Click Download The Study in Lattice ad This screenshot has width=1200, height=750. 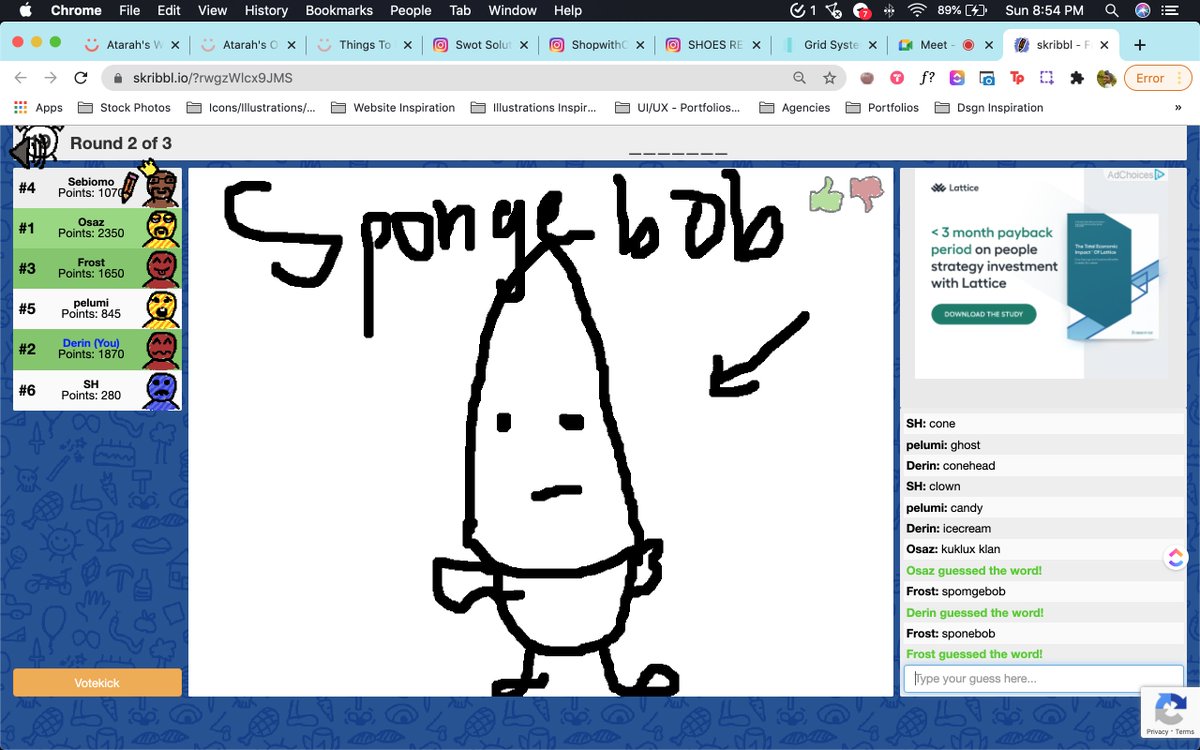point(985,314)
